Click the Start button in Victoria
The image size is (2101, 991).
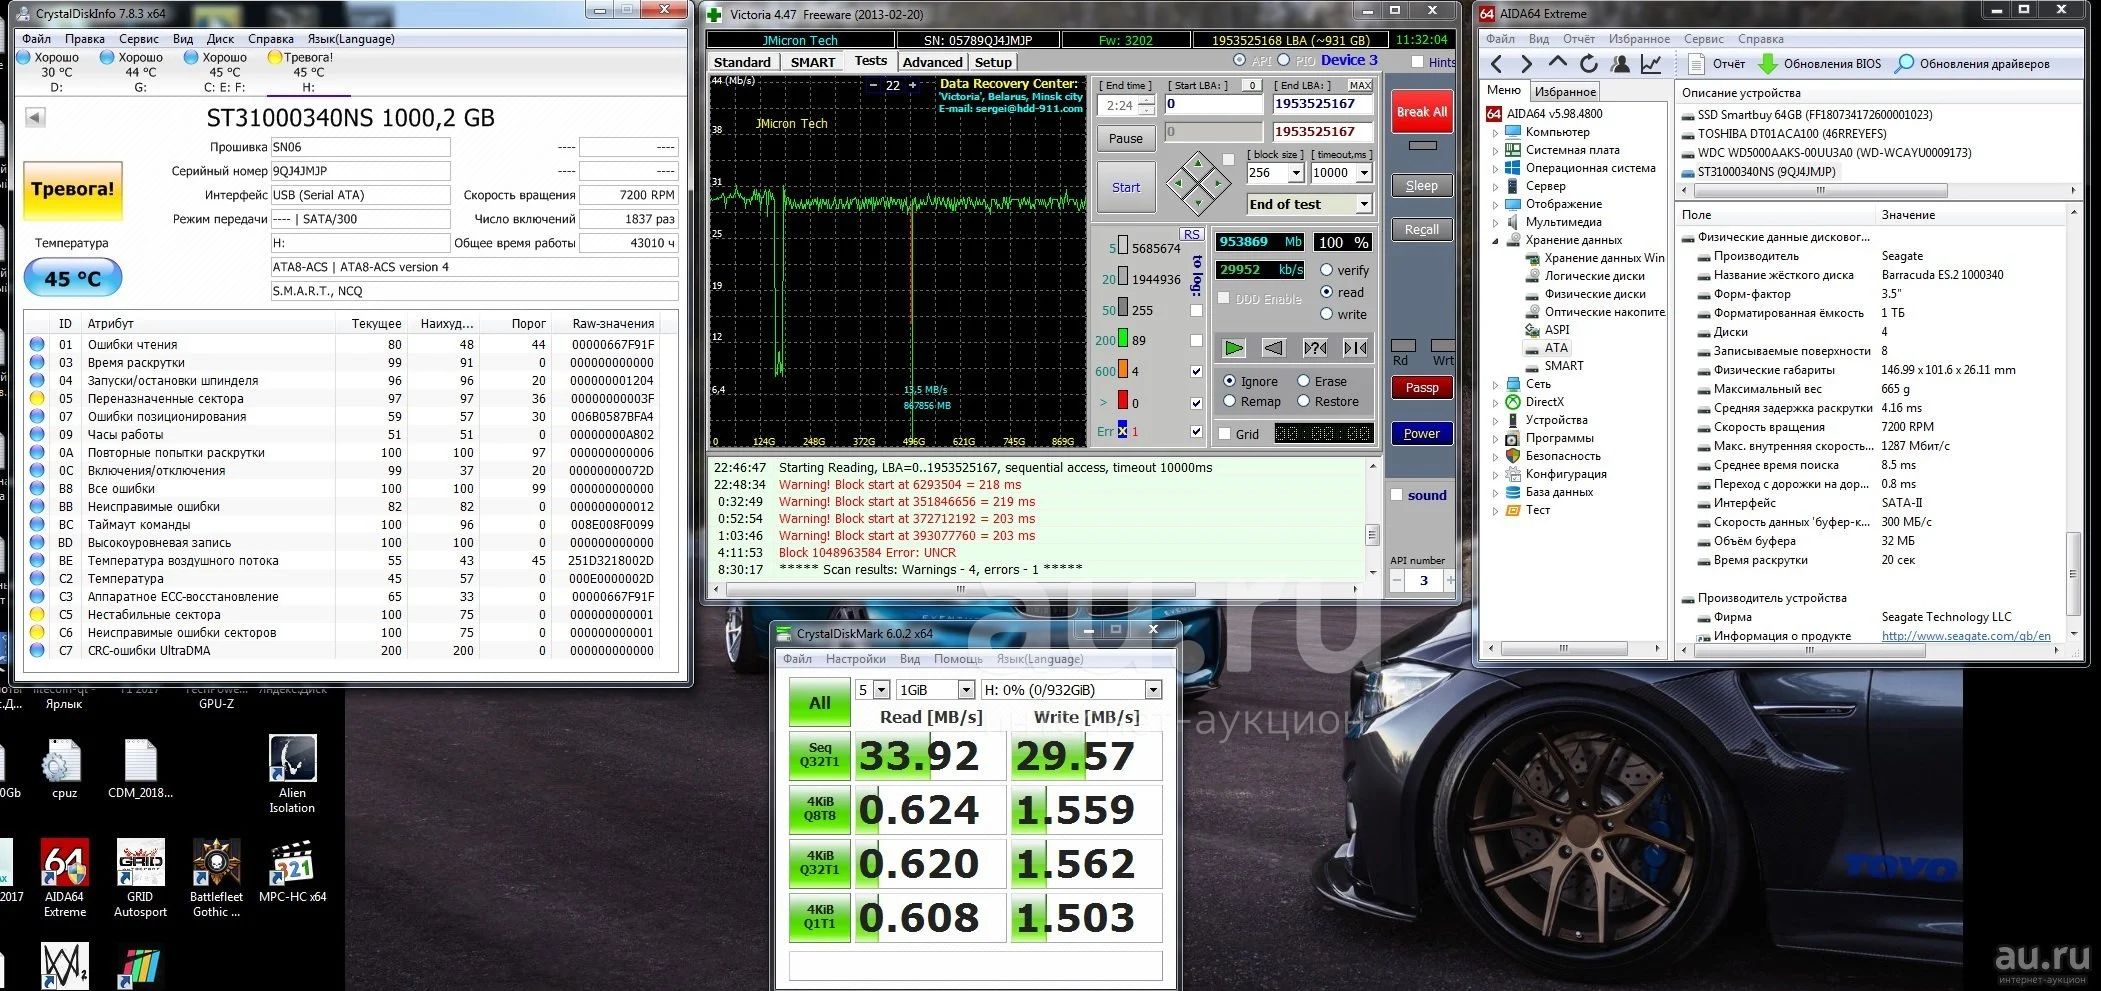pyautogui.click(x=1125, y=187)
